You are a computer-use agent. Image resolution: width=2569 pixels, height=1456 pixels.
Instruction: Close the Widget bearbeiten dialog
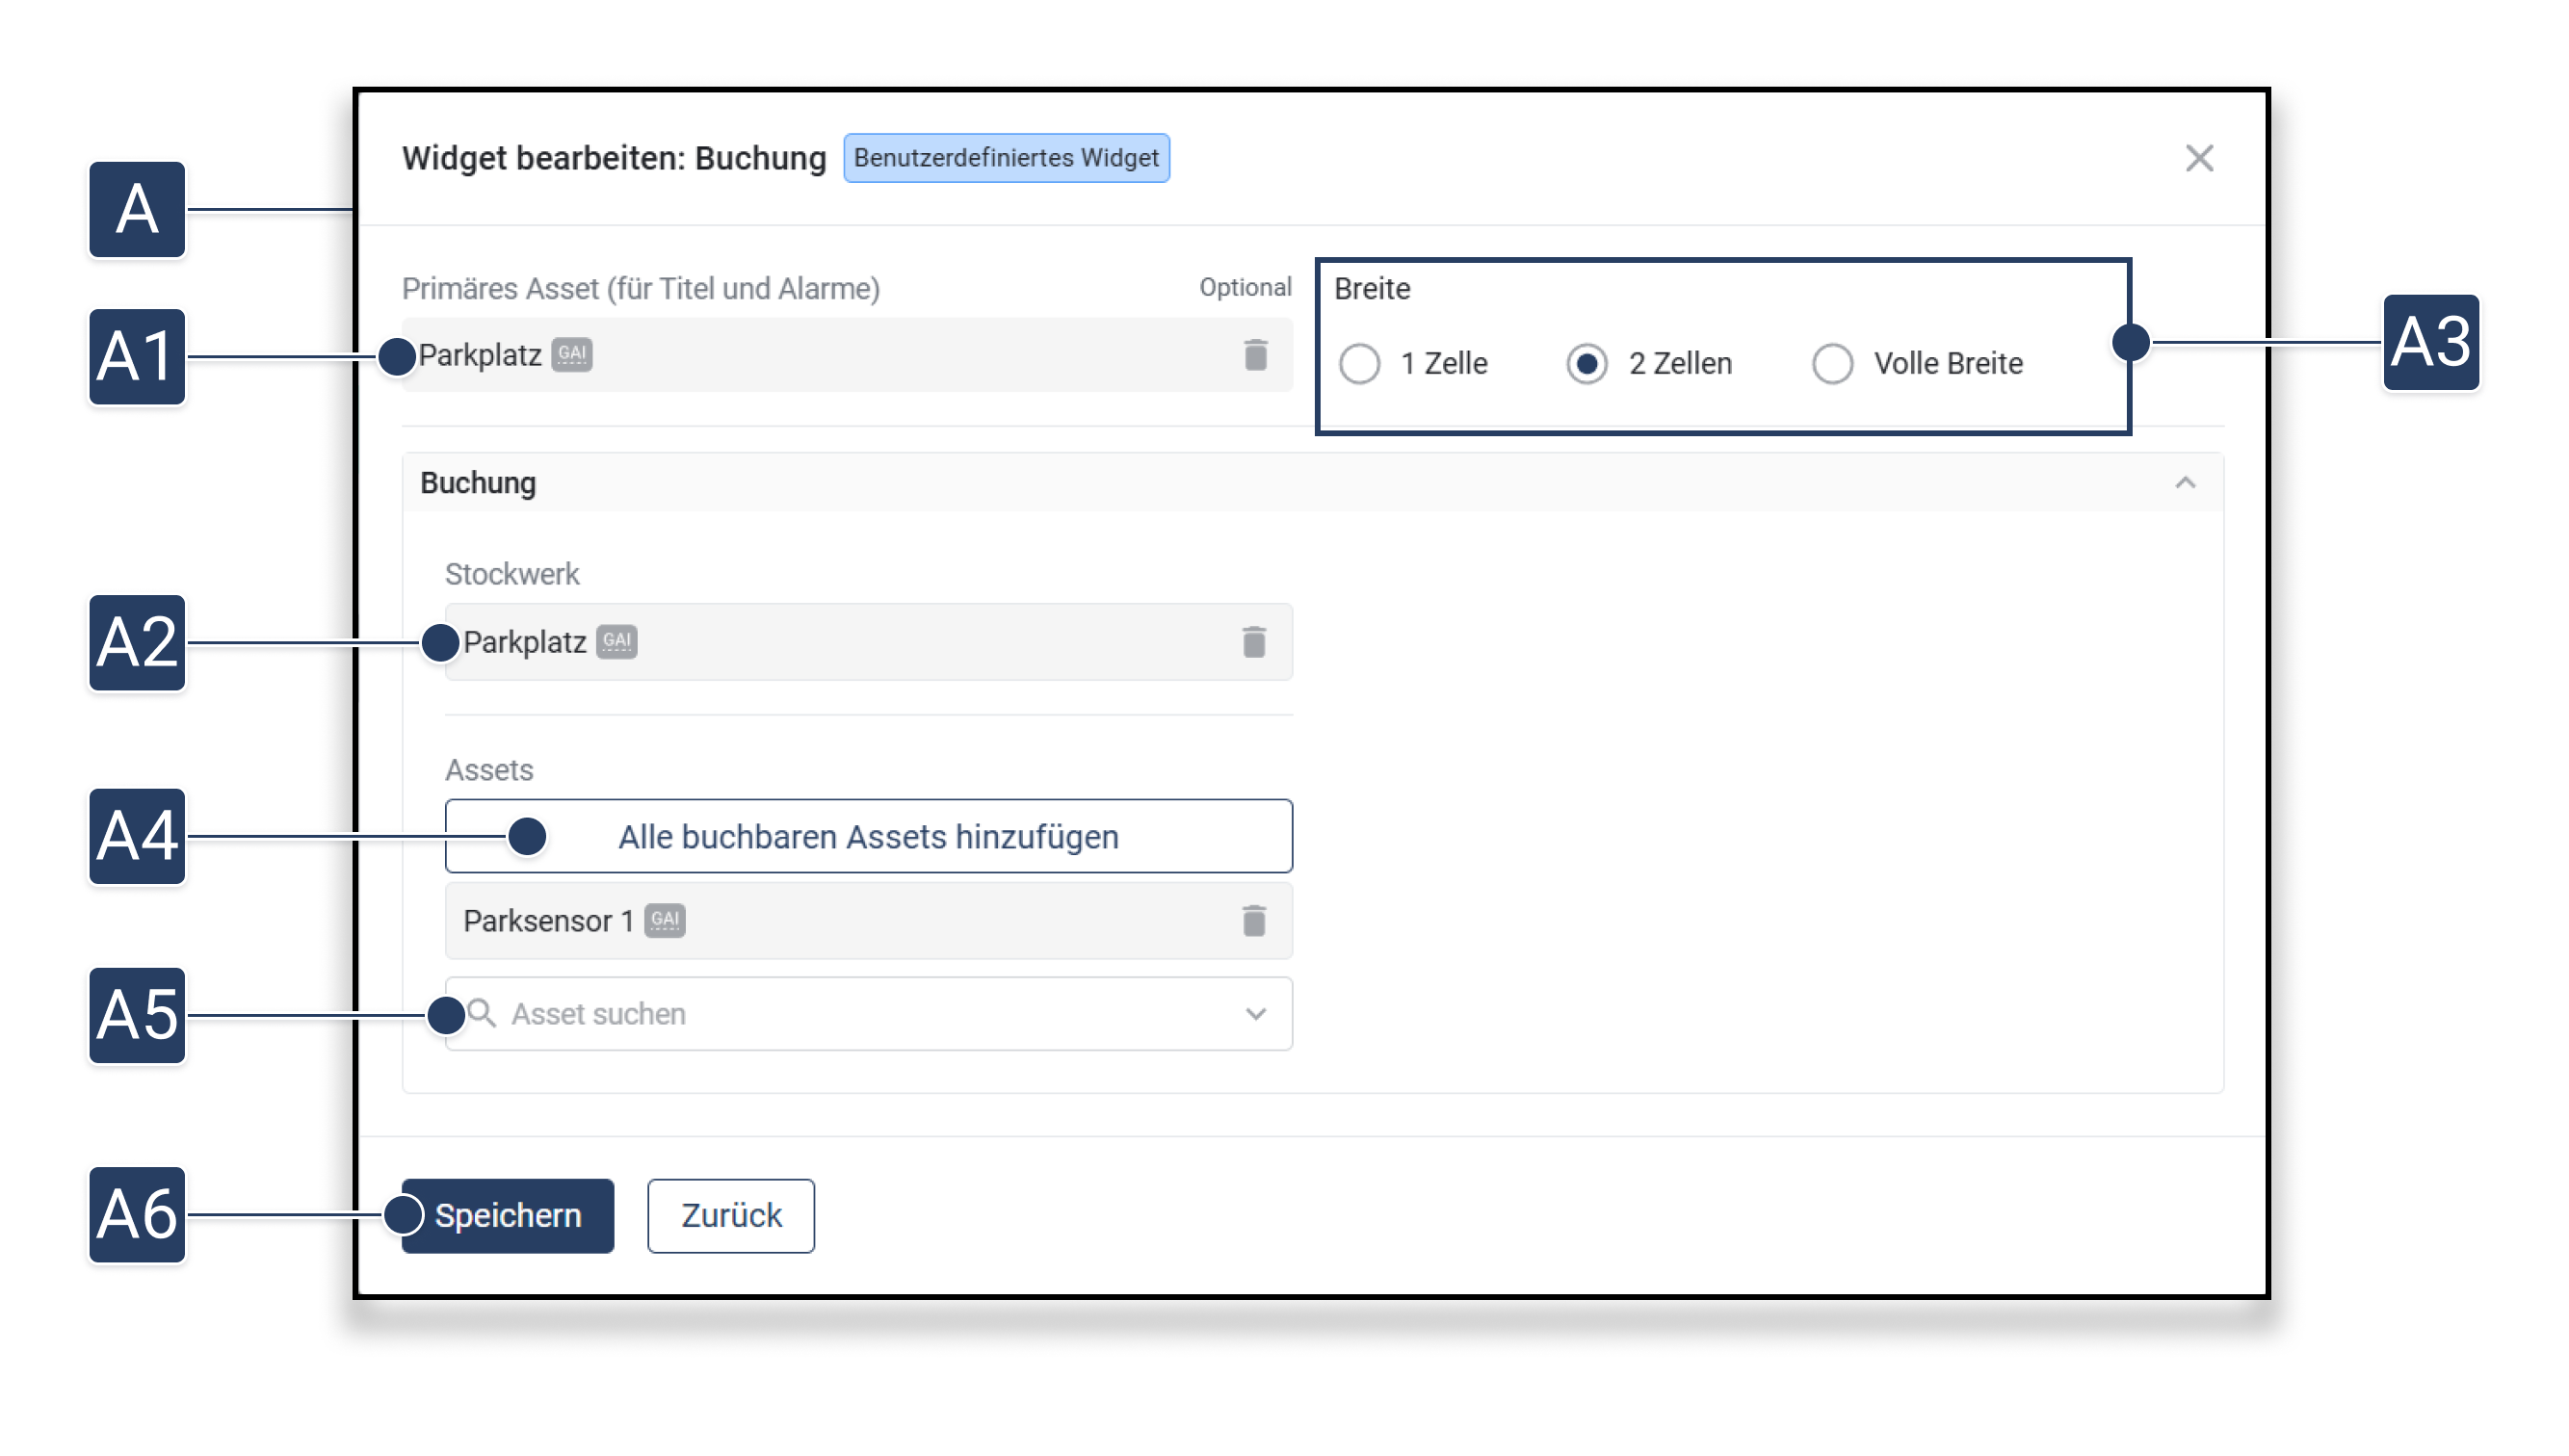tap(2198, 158)
